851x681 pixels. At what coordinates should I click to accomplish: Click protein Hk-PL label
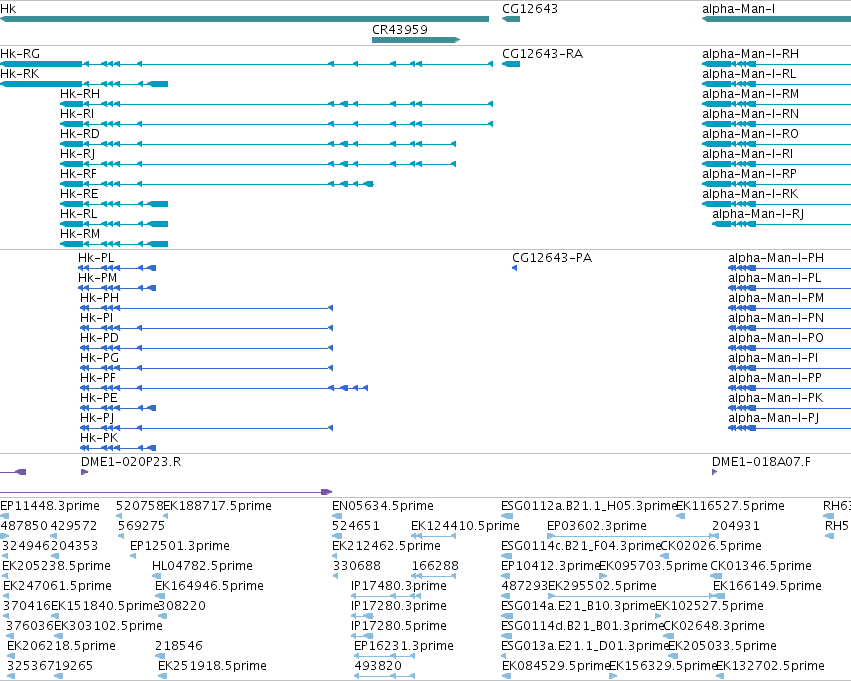(x=96, y=258)
